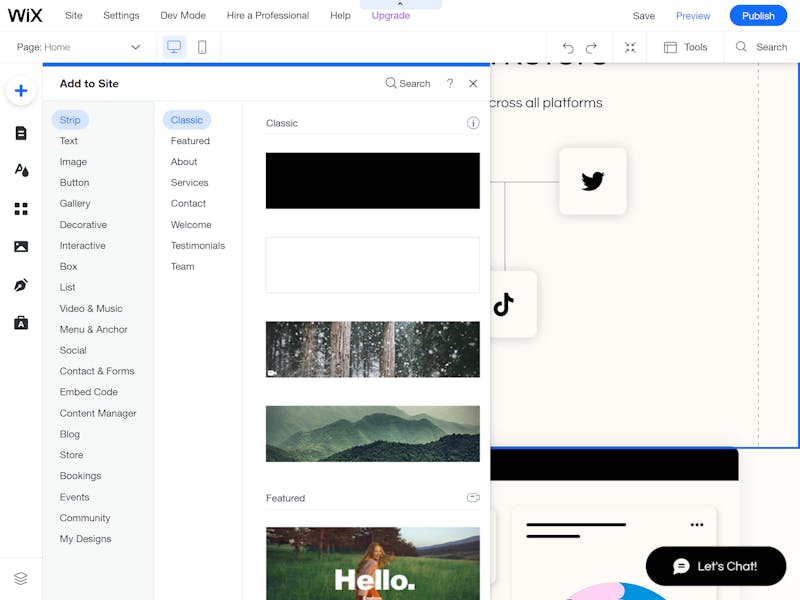Select the Image category
The image size is (800, 600).
pyautogui.click(x=73, y=162)
